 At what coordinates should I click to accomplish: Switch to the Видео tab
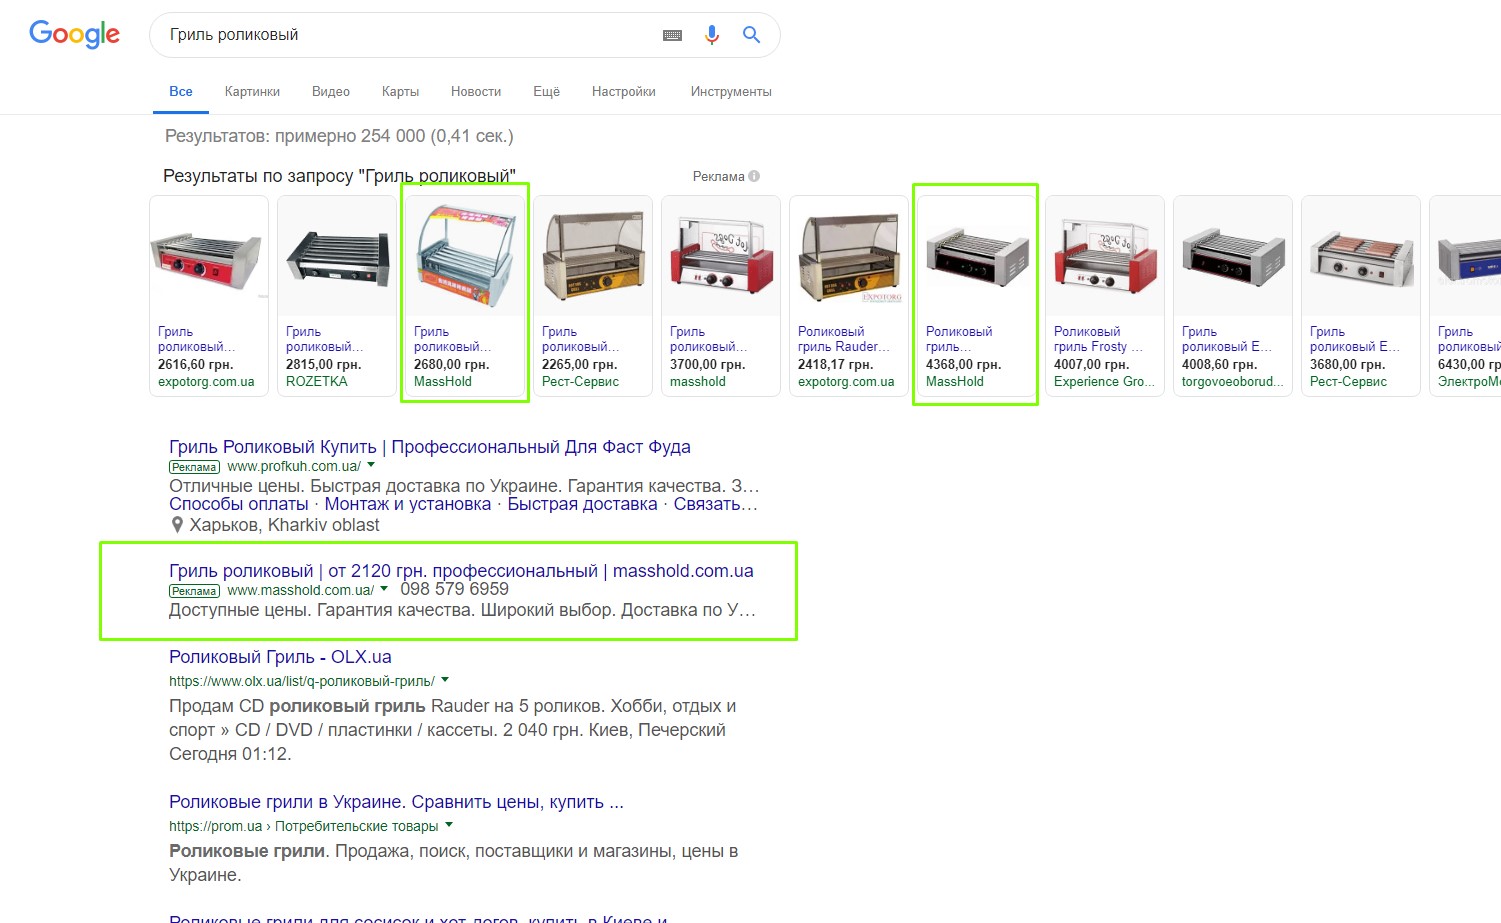coord(331,91)
